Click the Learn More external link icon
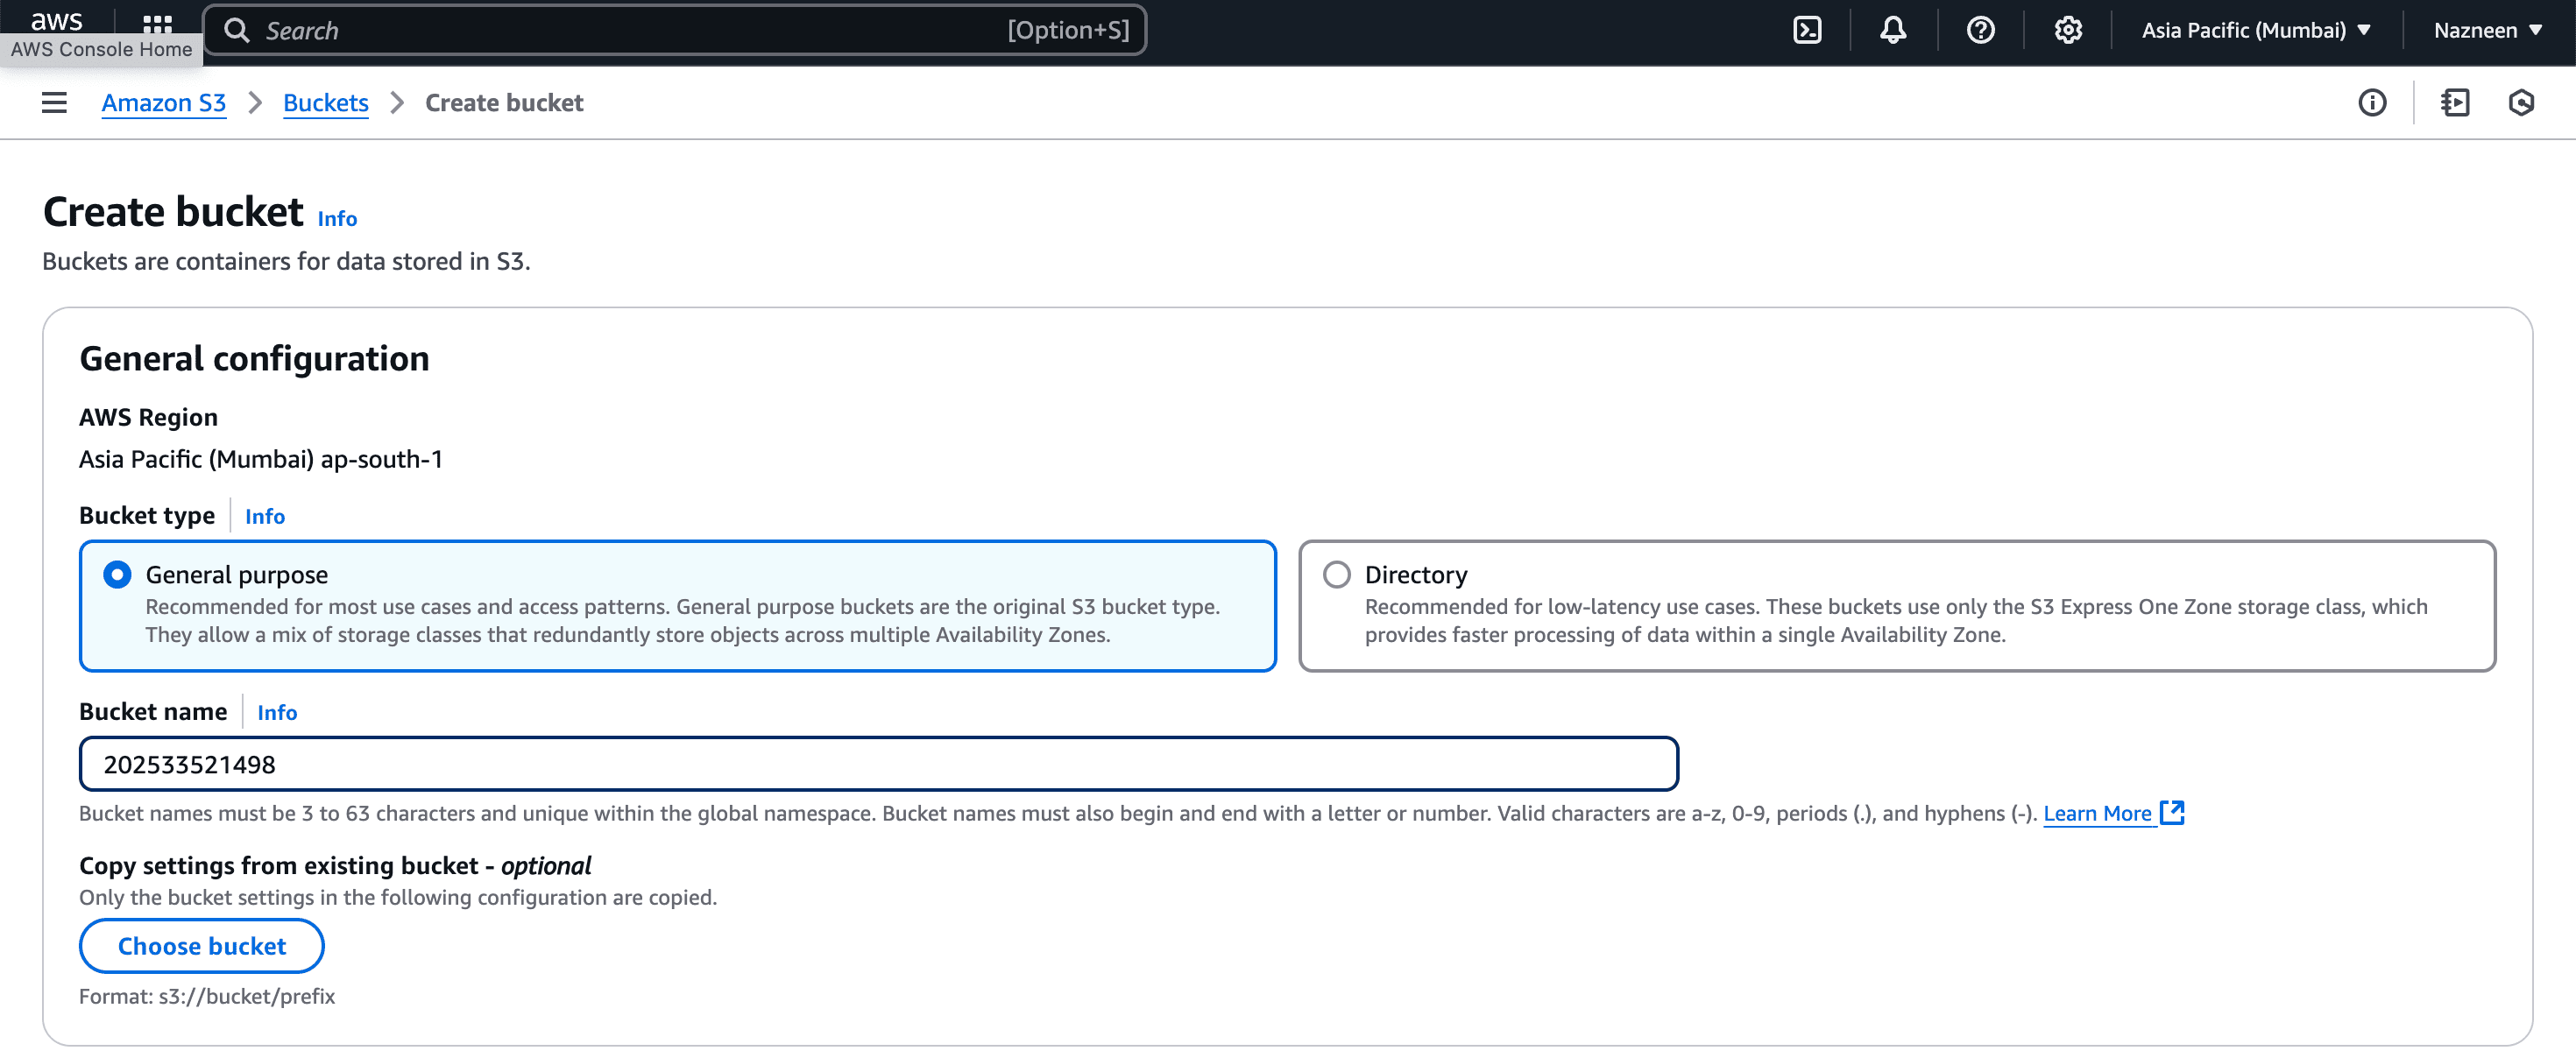 point(2172,812)
